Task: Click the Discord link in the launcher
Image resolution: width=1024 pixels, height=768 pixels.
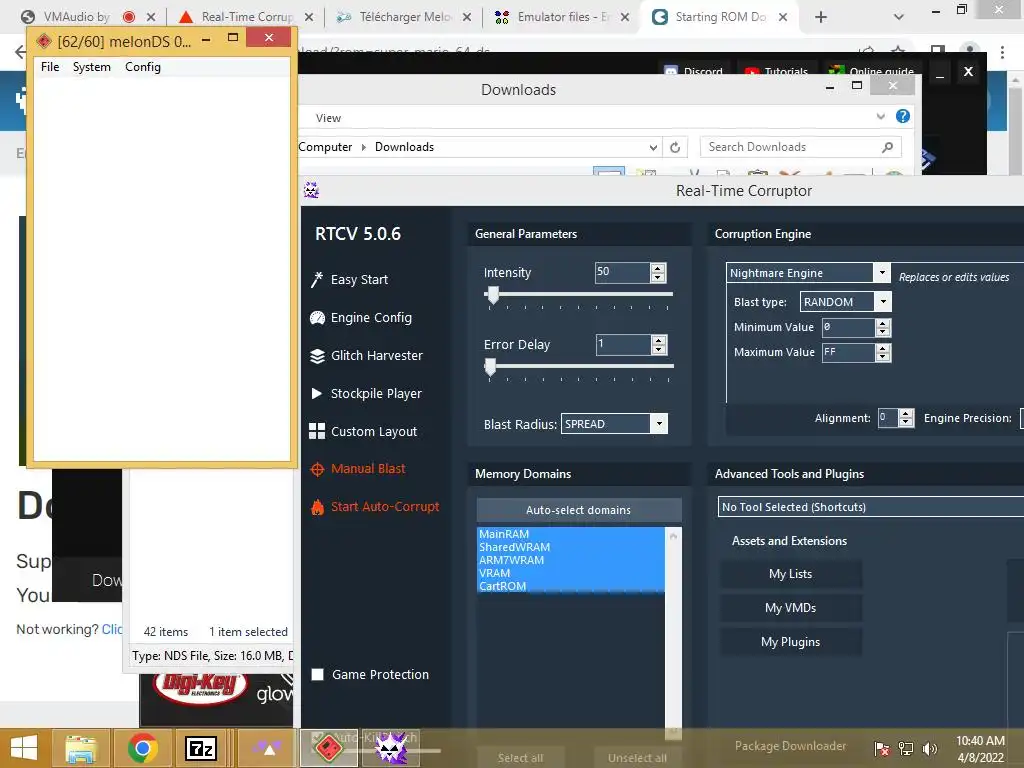Action: pyautogui.click(x=694, y=71)
